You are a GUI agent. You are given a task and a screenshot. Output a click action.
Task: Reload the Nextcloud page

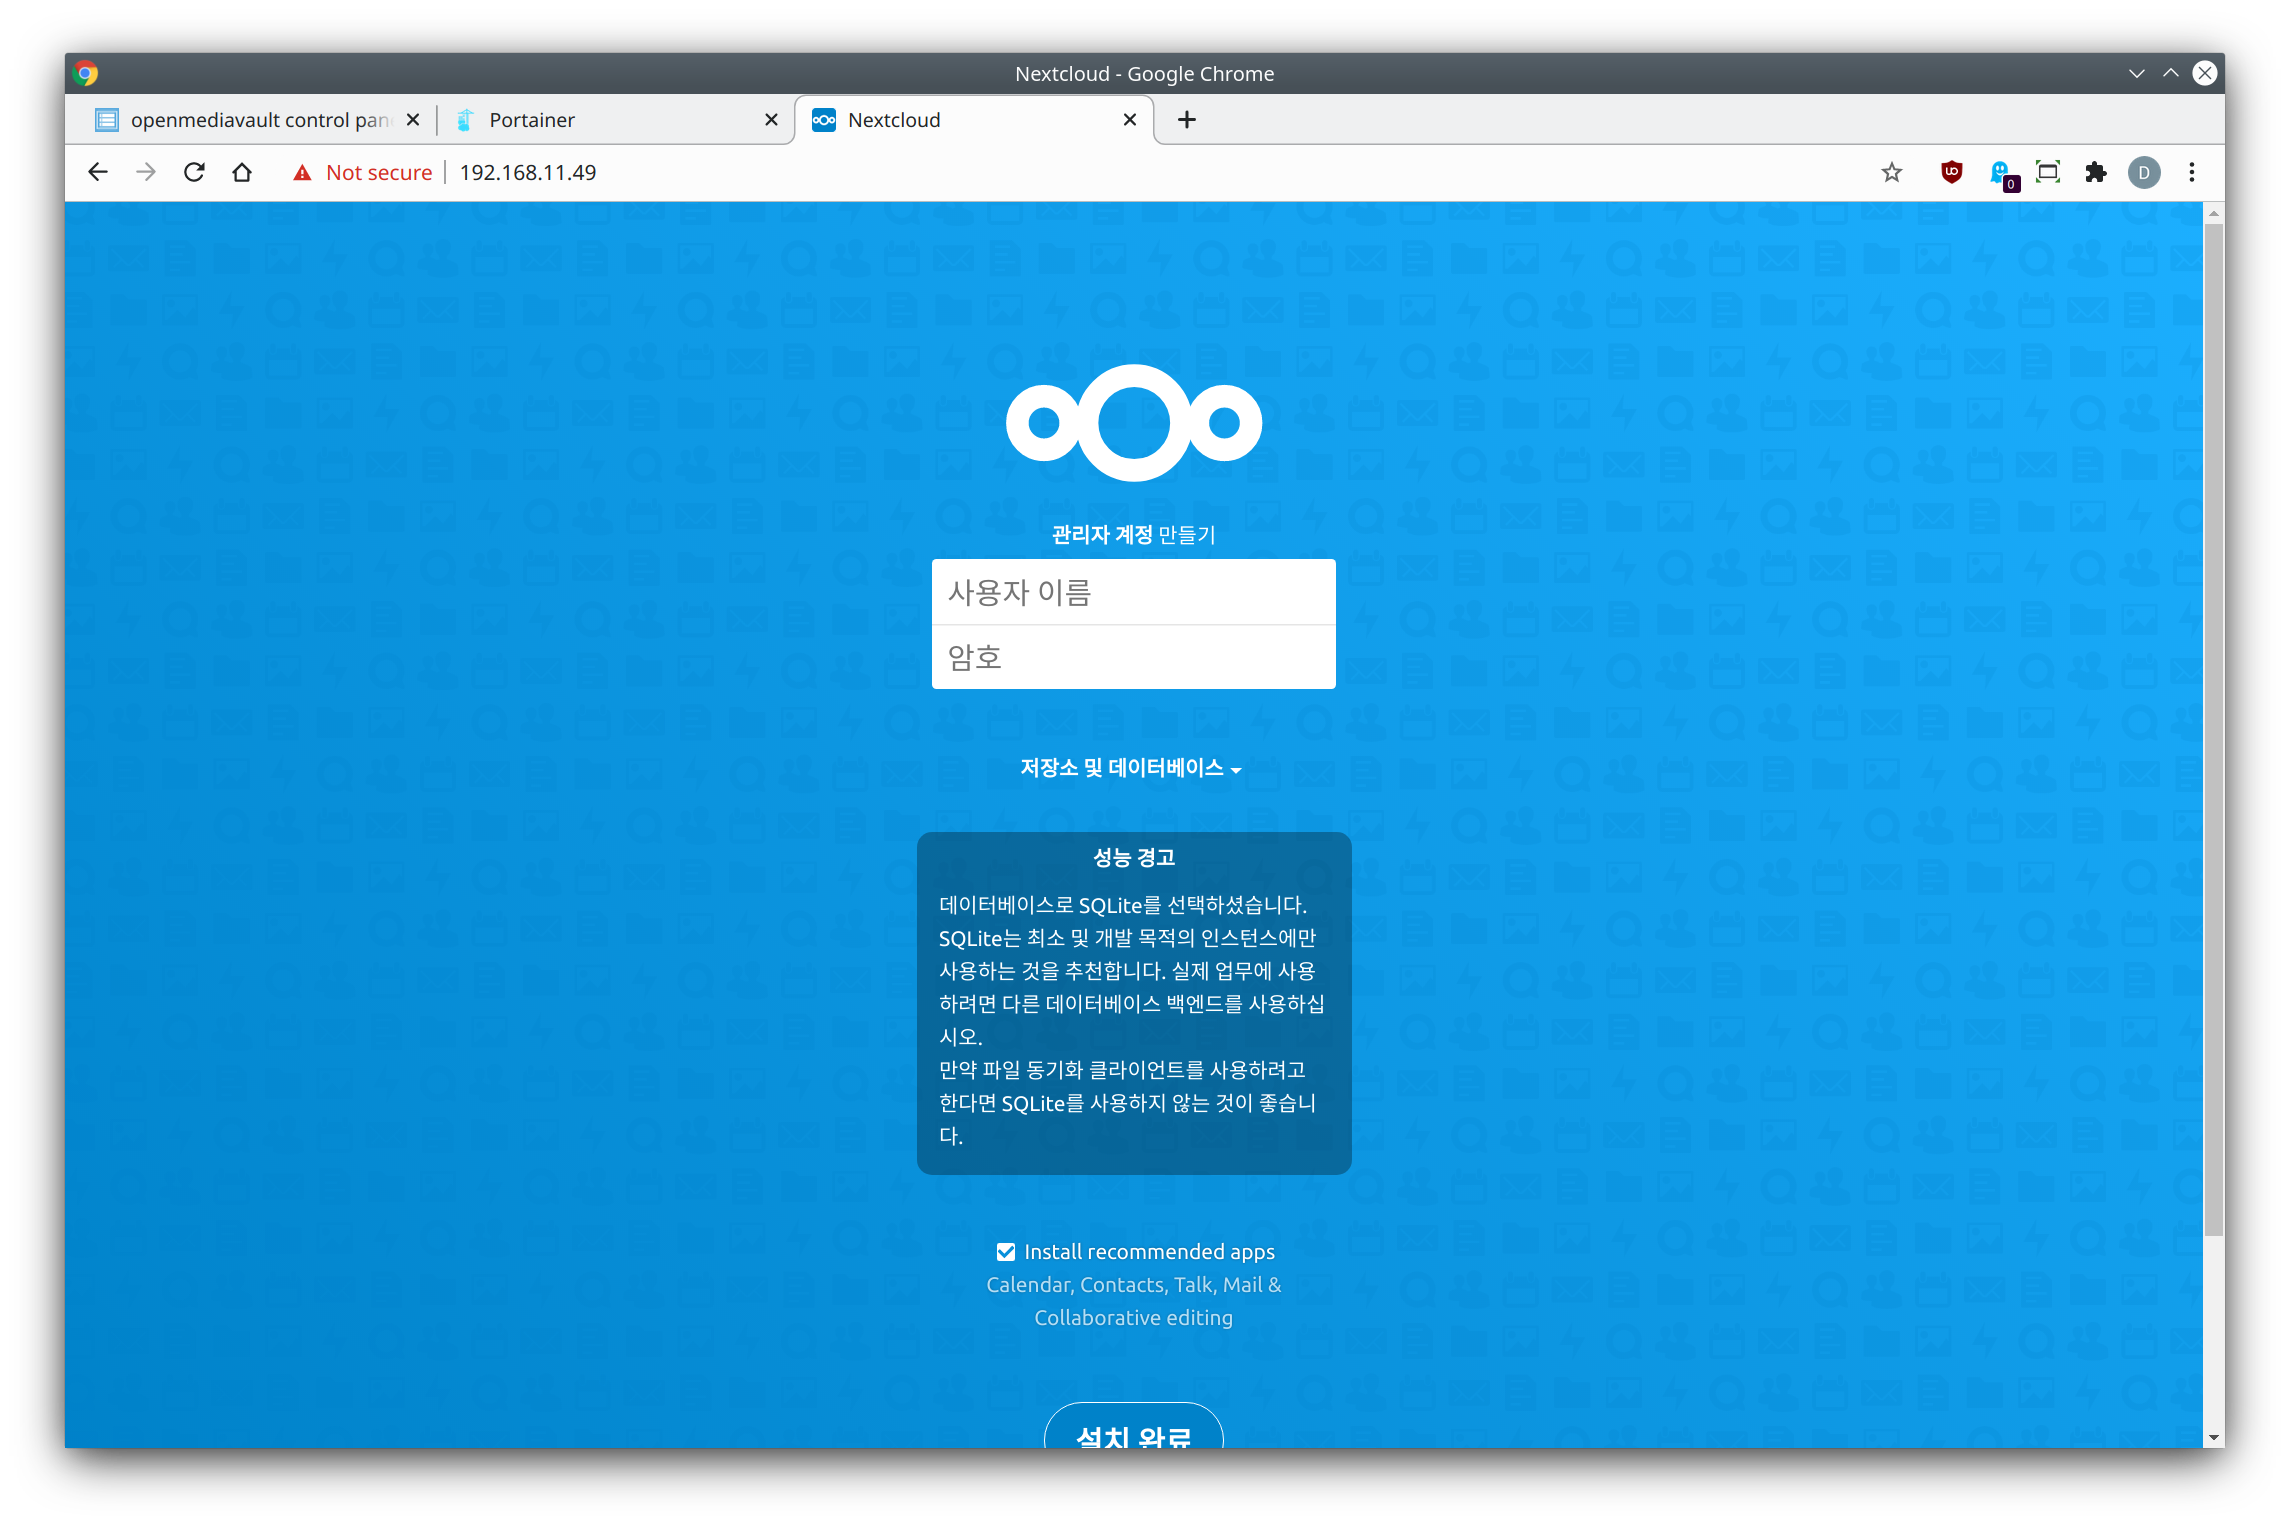[x=194, y=172]
